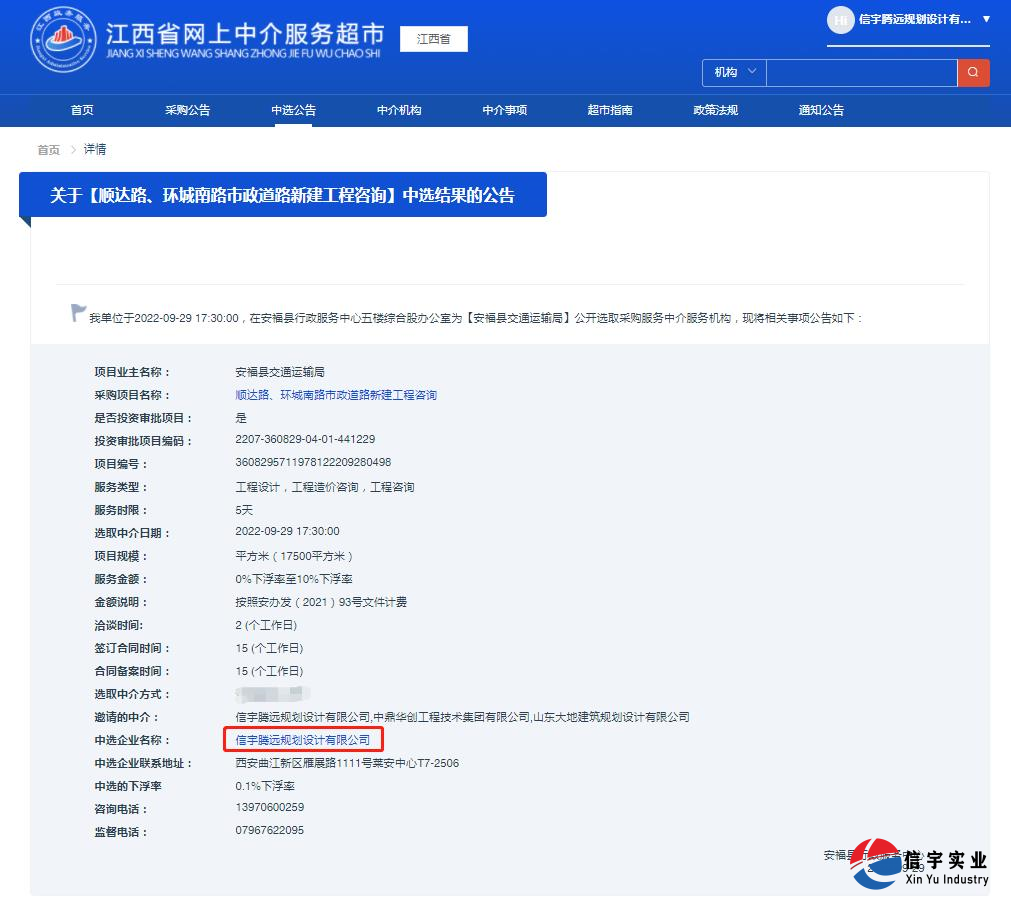1011x905 pixels.
Task: Open the 通知公告 navigation item
Action: click(x=821, y=110)
